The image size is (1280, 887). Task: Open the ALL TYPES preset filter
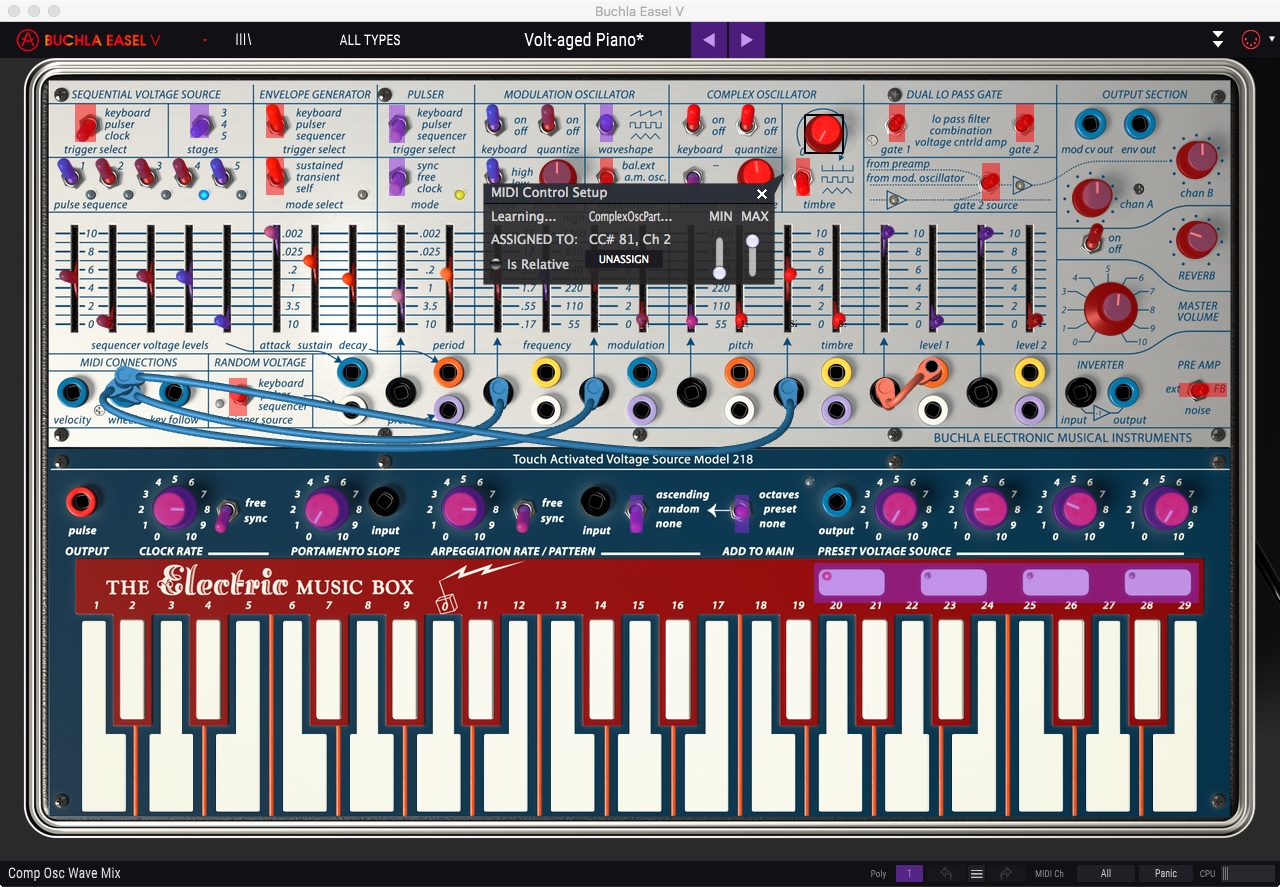click(x=370, y=40)
